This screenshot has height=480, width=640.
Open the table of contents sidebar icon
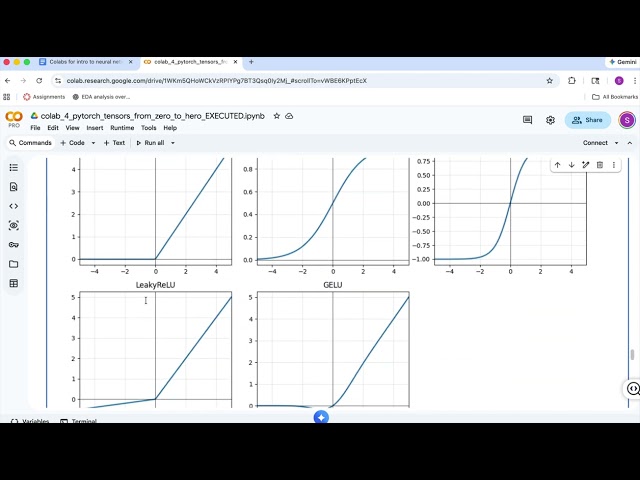point(13,167)
